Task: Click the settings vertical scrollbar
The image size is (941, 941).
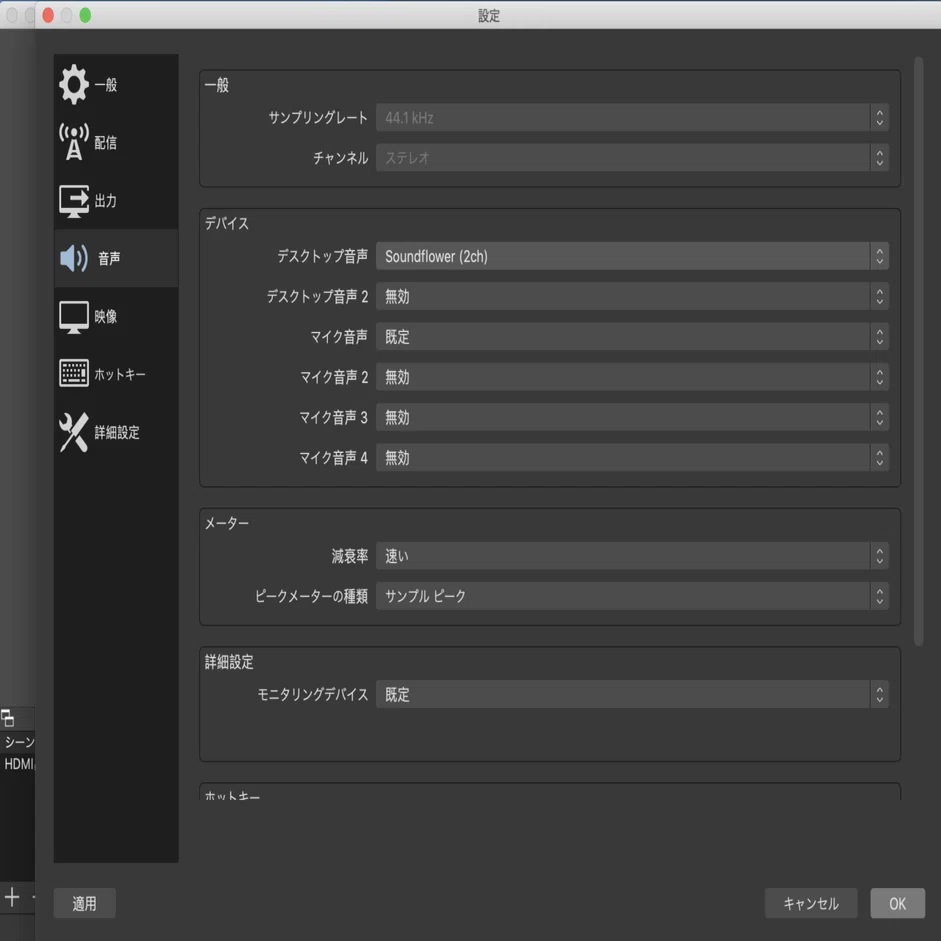Action: click(918, 352)
